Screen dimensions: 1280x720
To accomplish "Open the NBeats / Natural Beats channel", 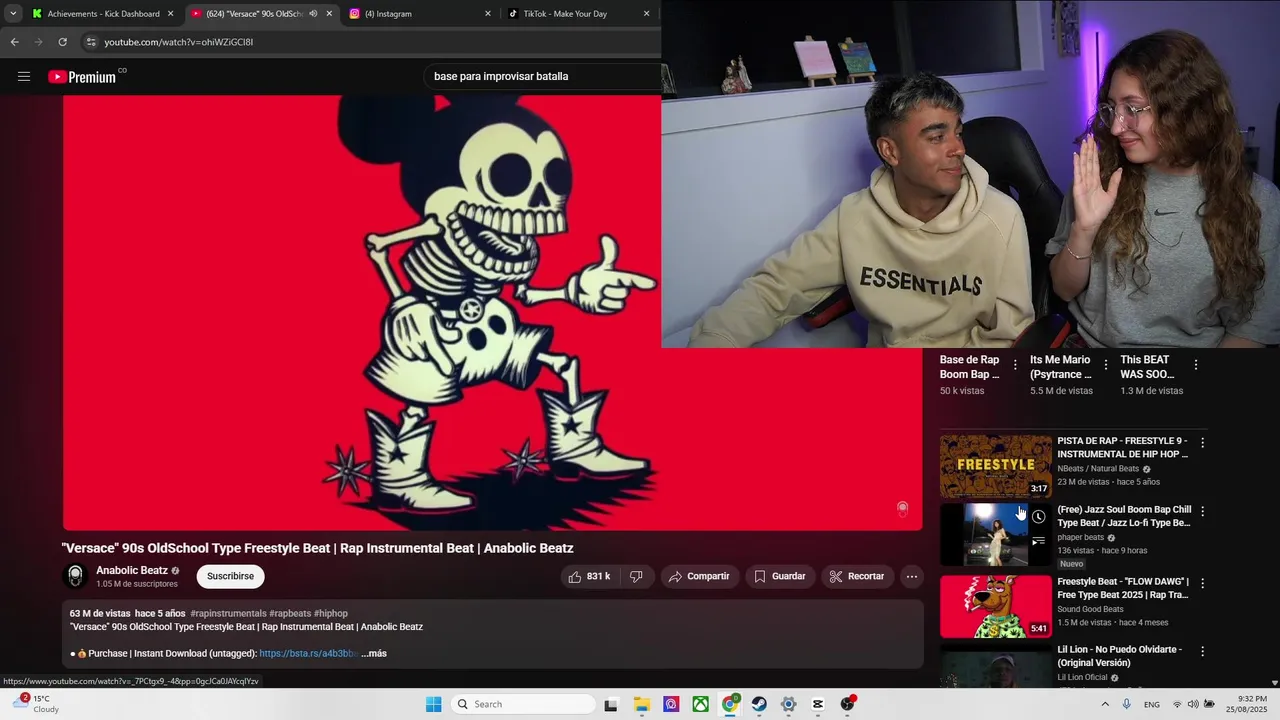I will pyautogui.click(x=1098, y=468).
